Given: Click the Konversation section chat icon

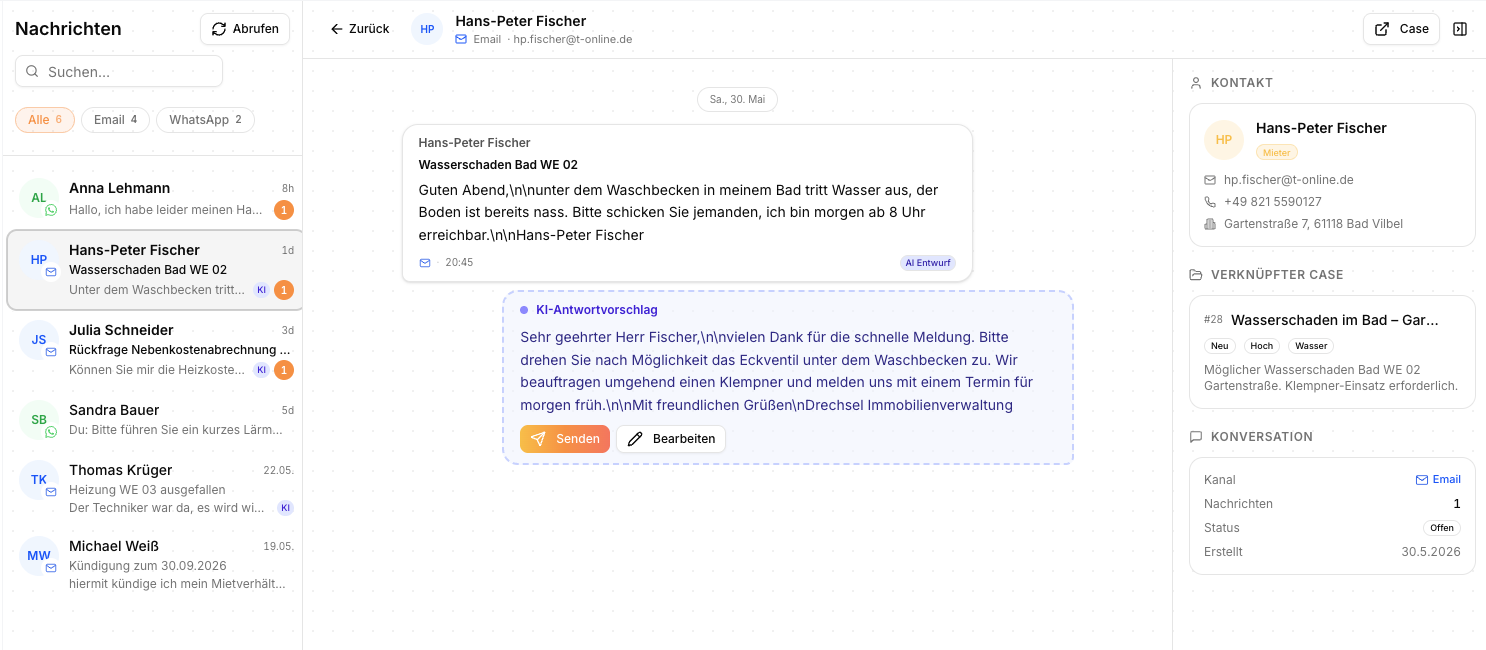Looking at the screenshot, I should coord(1196,437).
